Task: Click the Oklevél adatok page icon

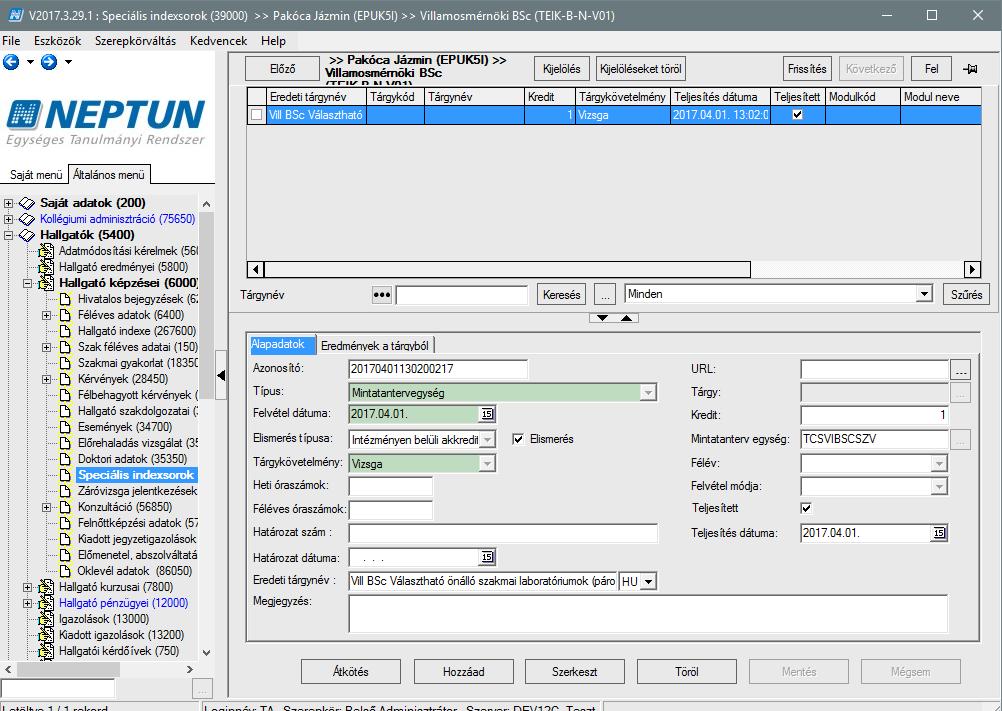Action: coord(65,571)
